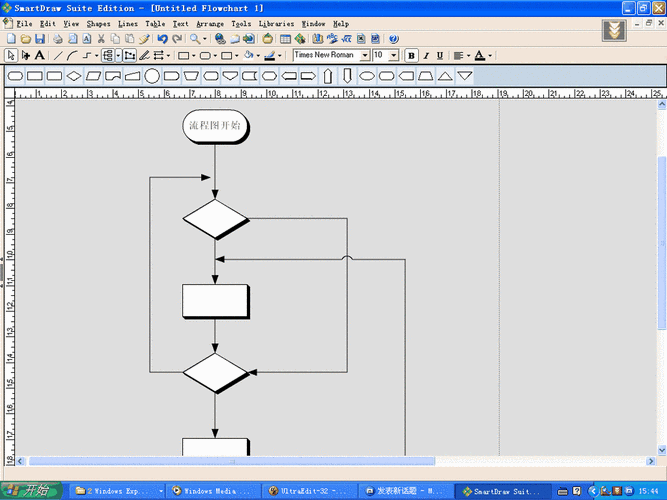Select the straight line drawing tool

[58, 56]
